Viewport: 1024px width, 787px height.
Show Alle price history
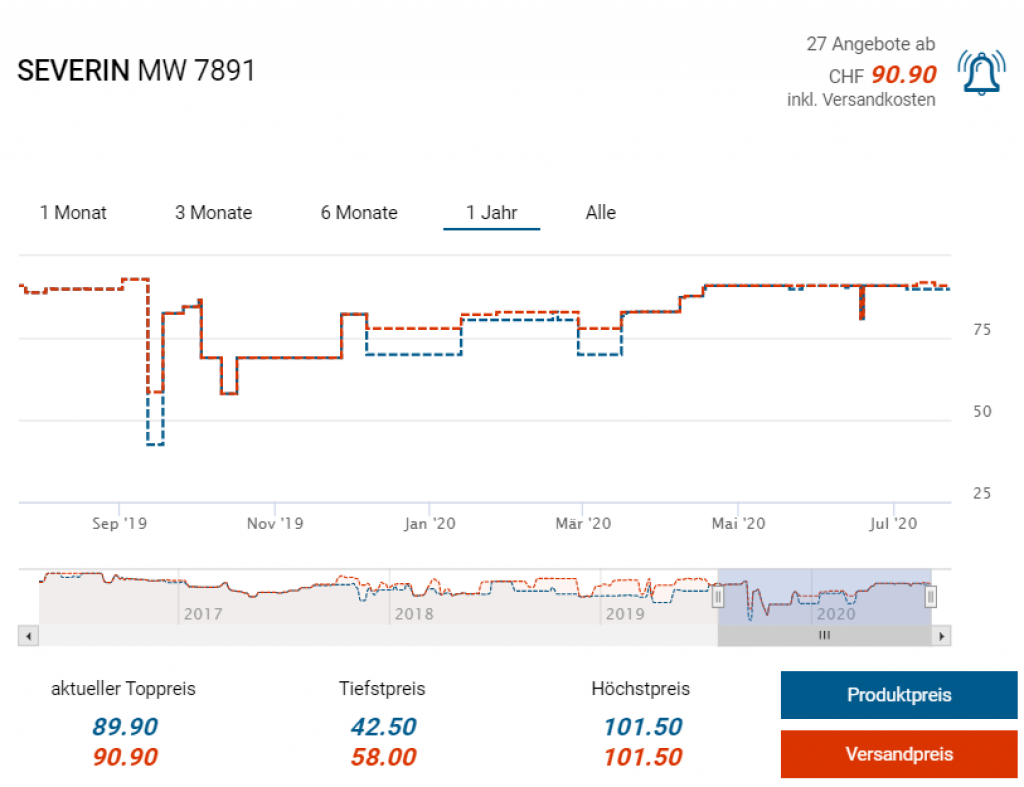point(601,213)
